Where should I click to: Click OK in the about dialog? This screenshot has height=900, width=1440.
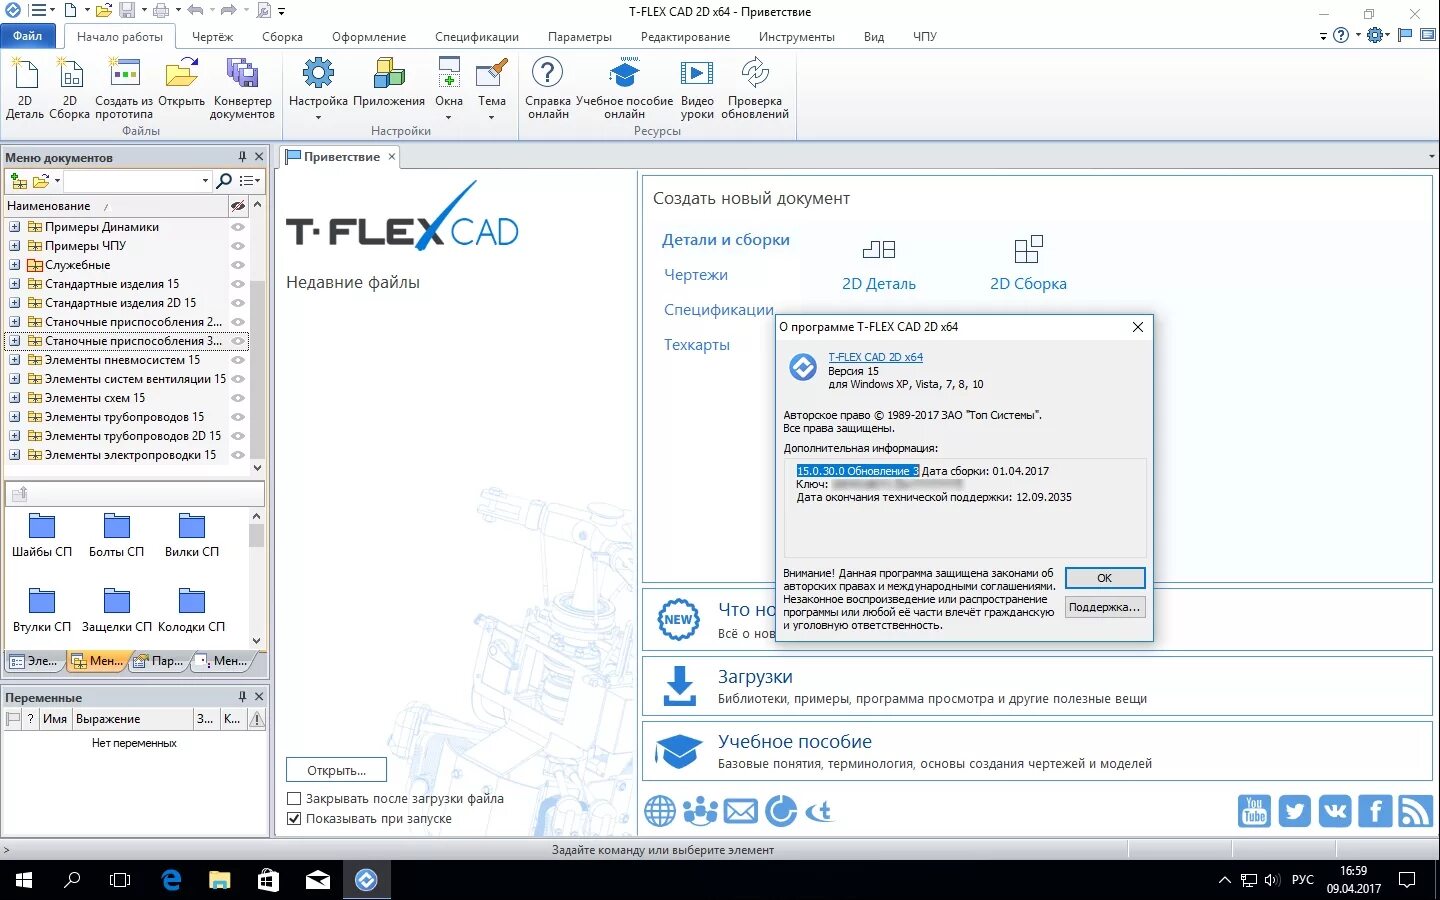click(1104, 578)
